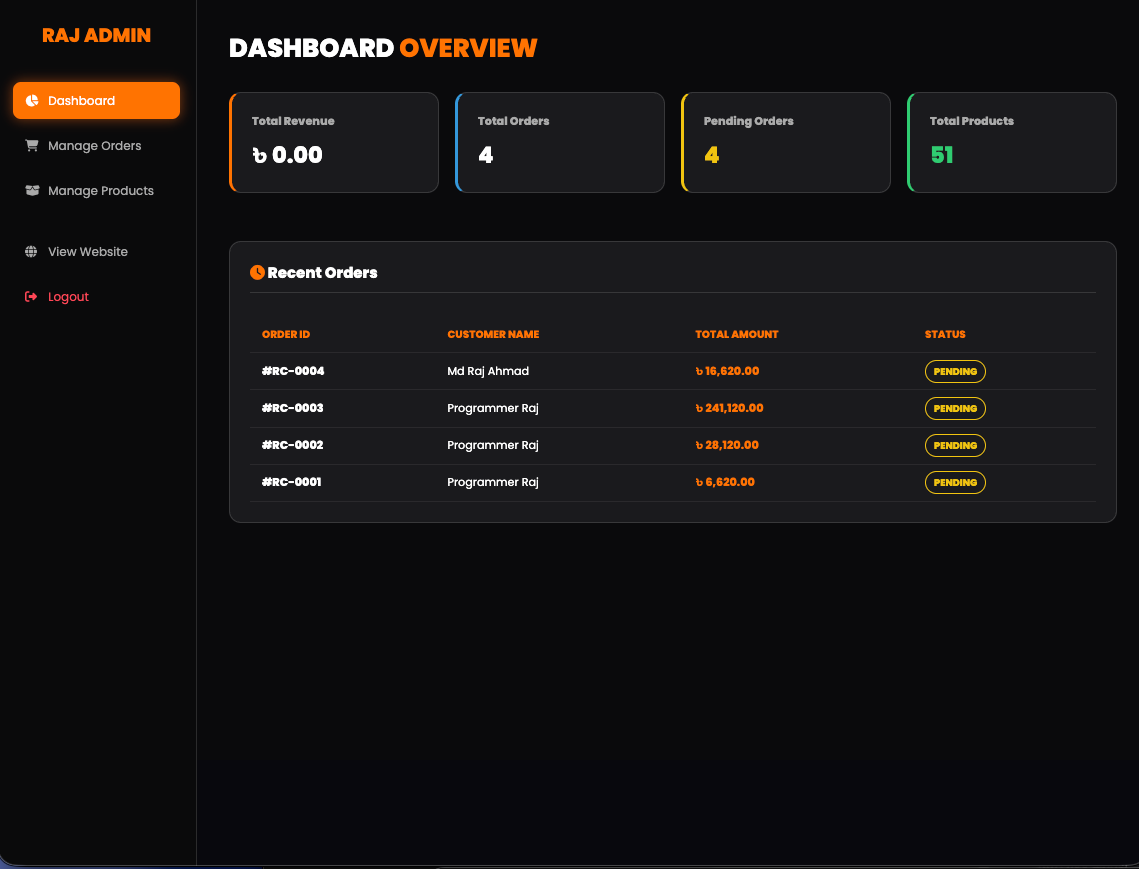Click the STATUS column header
Viewport: 1139px width, 869px height.
click(x=945, y=334)
